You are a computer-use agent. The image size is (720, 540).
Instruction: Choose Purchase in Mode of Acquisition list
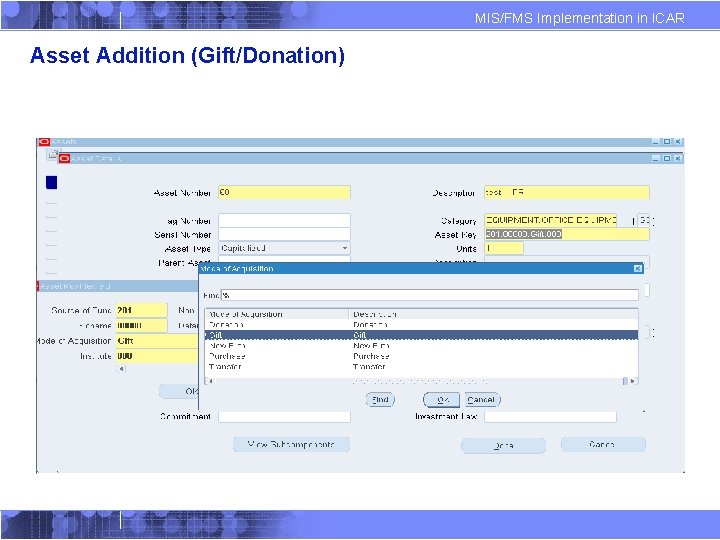(x=421, y=356)
